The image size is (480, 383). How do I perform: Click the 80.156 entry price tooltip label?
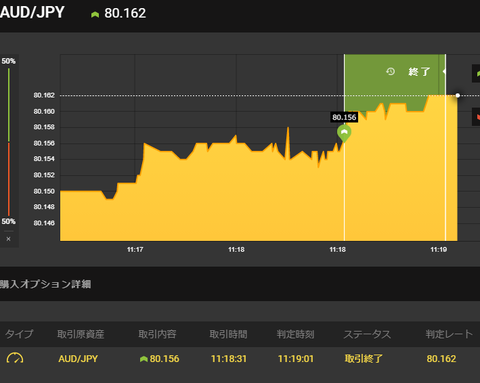(344, 117)
